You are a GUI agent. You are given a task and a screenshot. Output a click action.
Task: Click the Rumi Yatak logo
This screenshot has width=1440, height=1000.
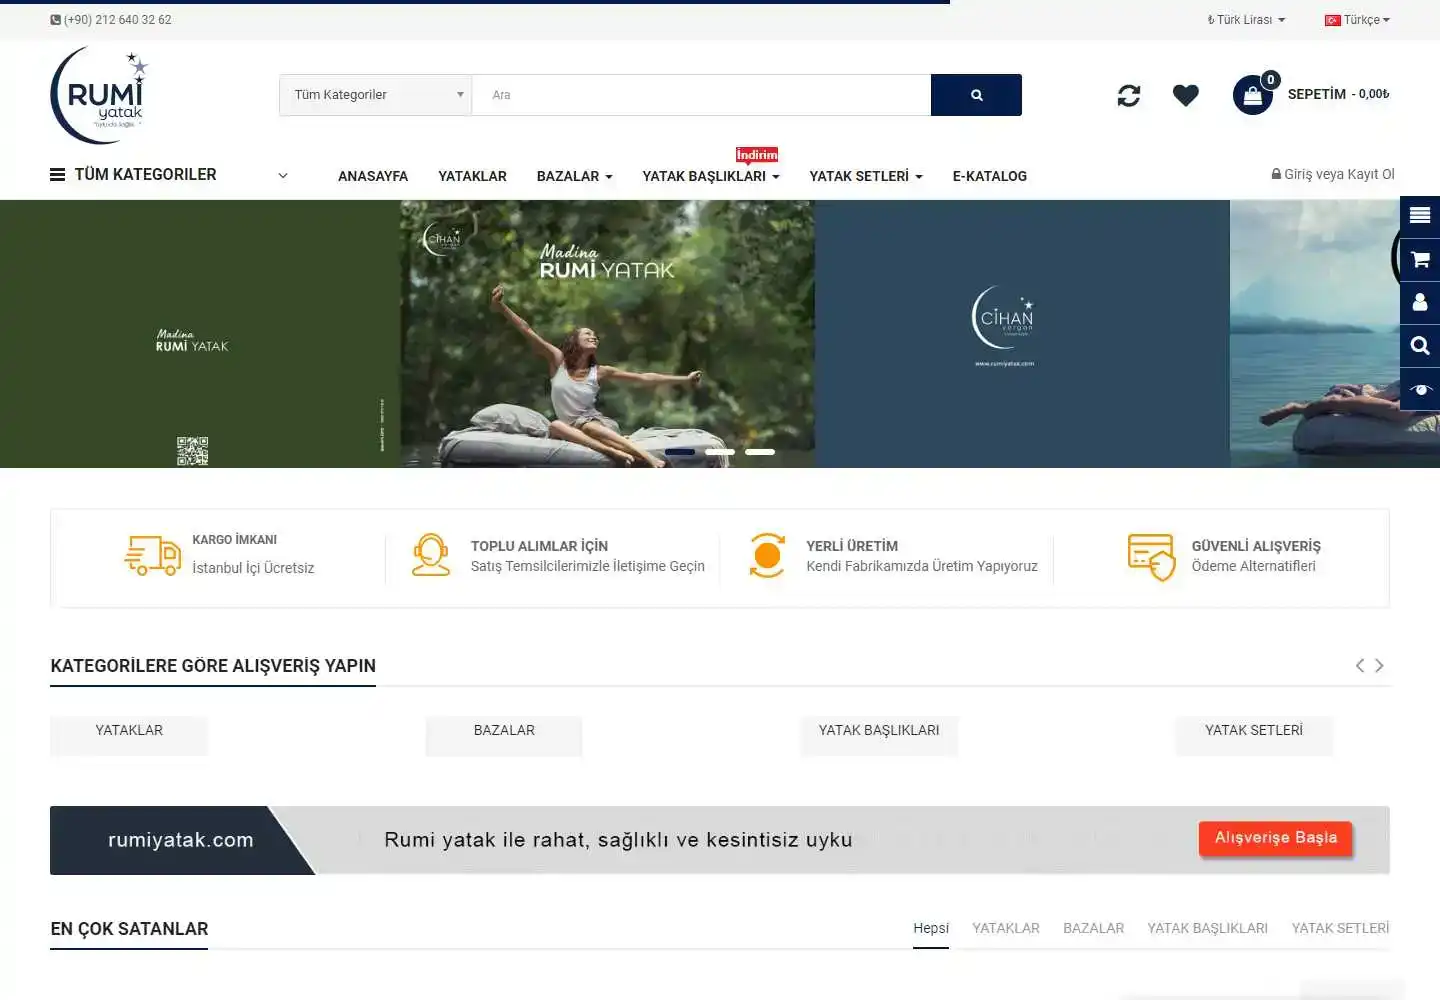99,95
